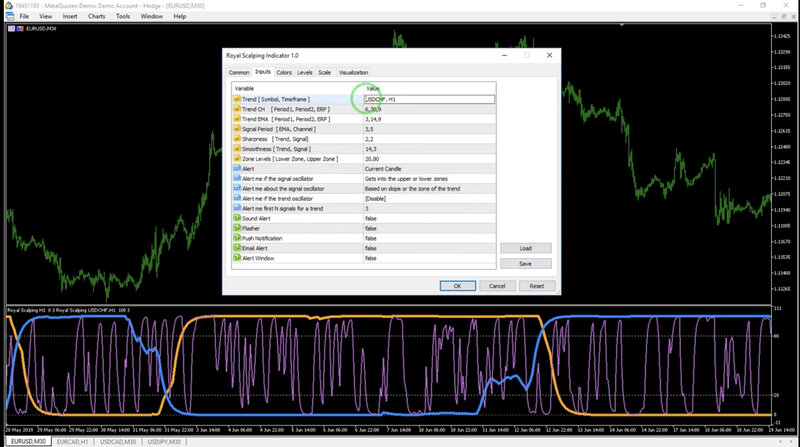Open the View menu
Viewport: 800px width, 447px height.
[45, 16]
